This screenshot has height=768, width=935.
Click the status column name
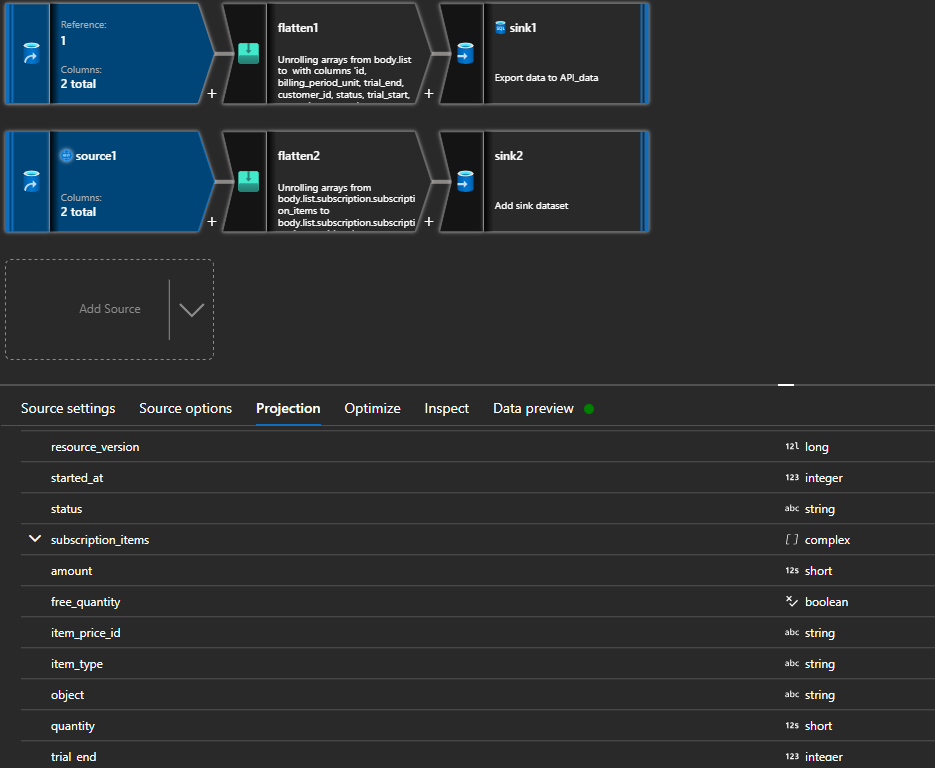pyautogui.click(x=66, y=509)
